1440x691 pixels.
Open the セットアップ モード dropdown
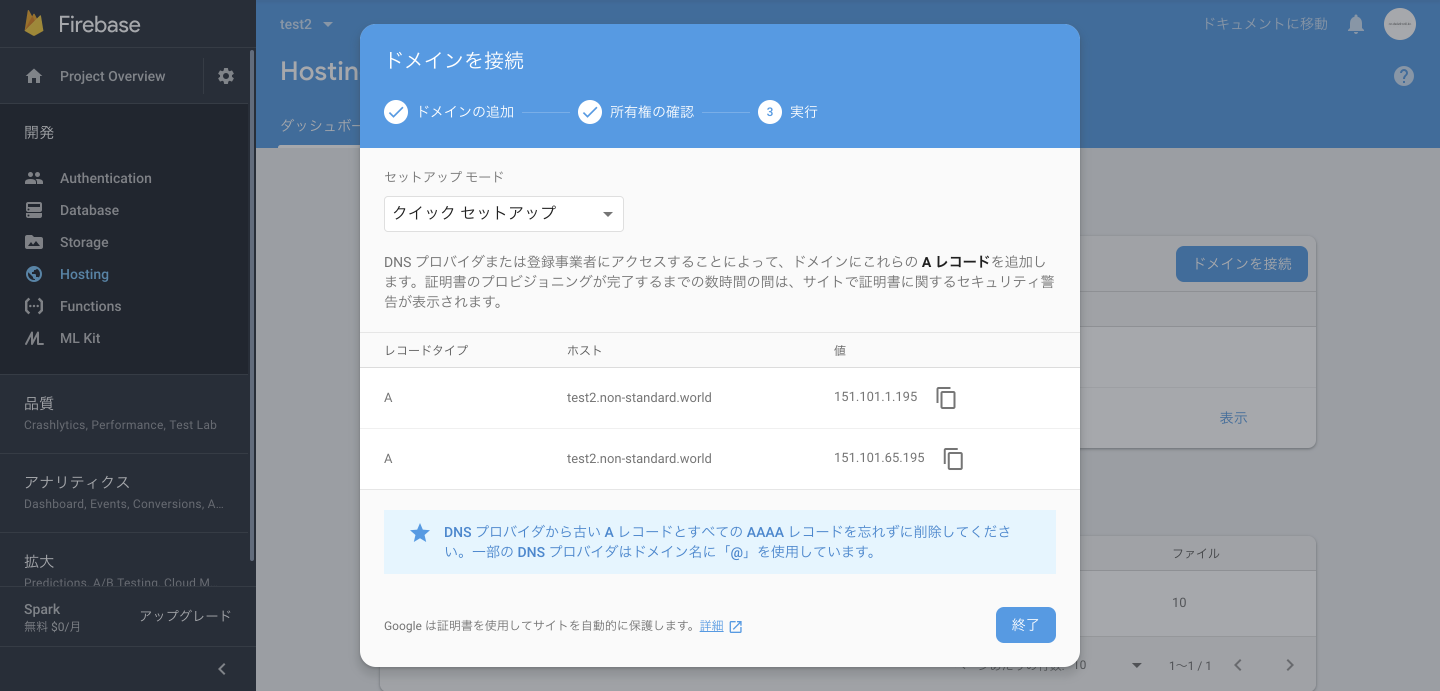pyautogui.click(x=504, y=214)
